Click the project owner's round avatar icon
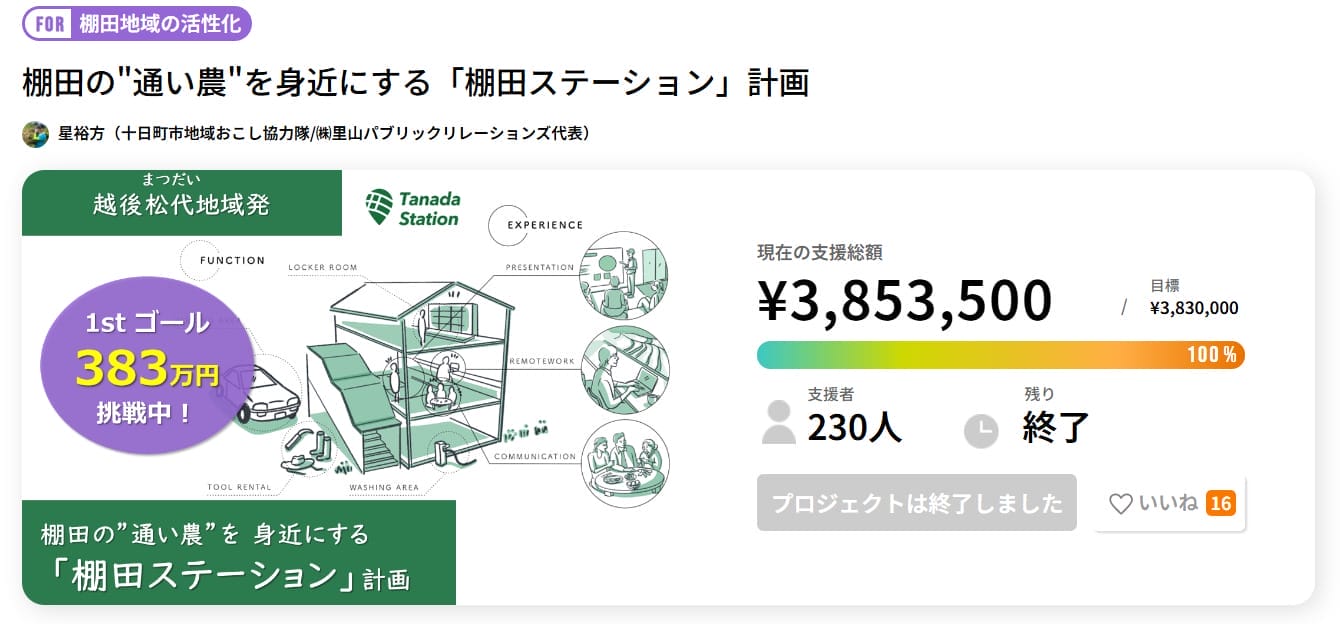Image resolution: width=1340 pixels, height=624 pixels. [36, 134]
